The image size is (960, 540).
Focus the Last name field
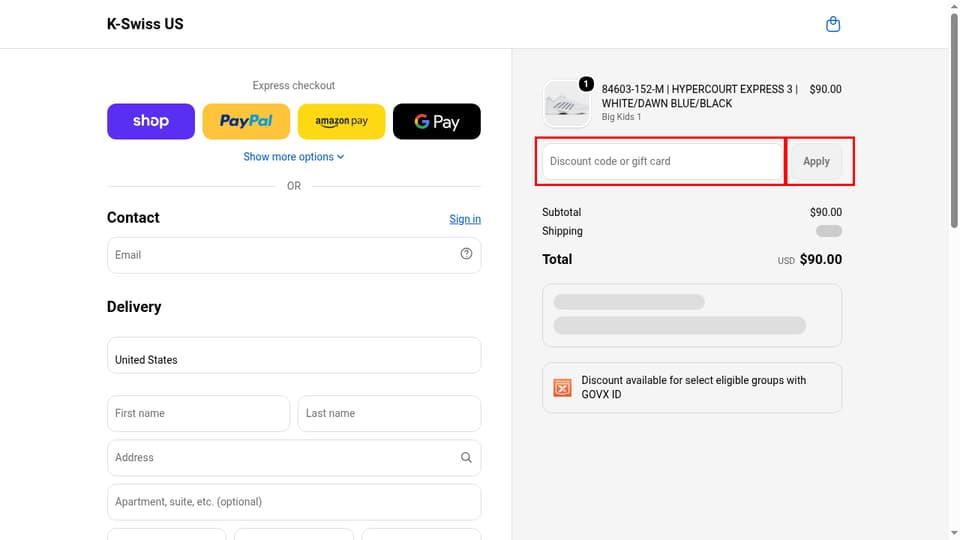click(389, 413)
